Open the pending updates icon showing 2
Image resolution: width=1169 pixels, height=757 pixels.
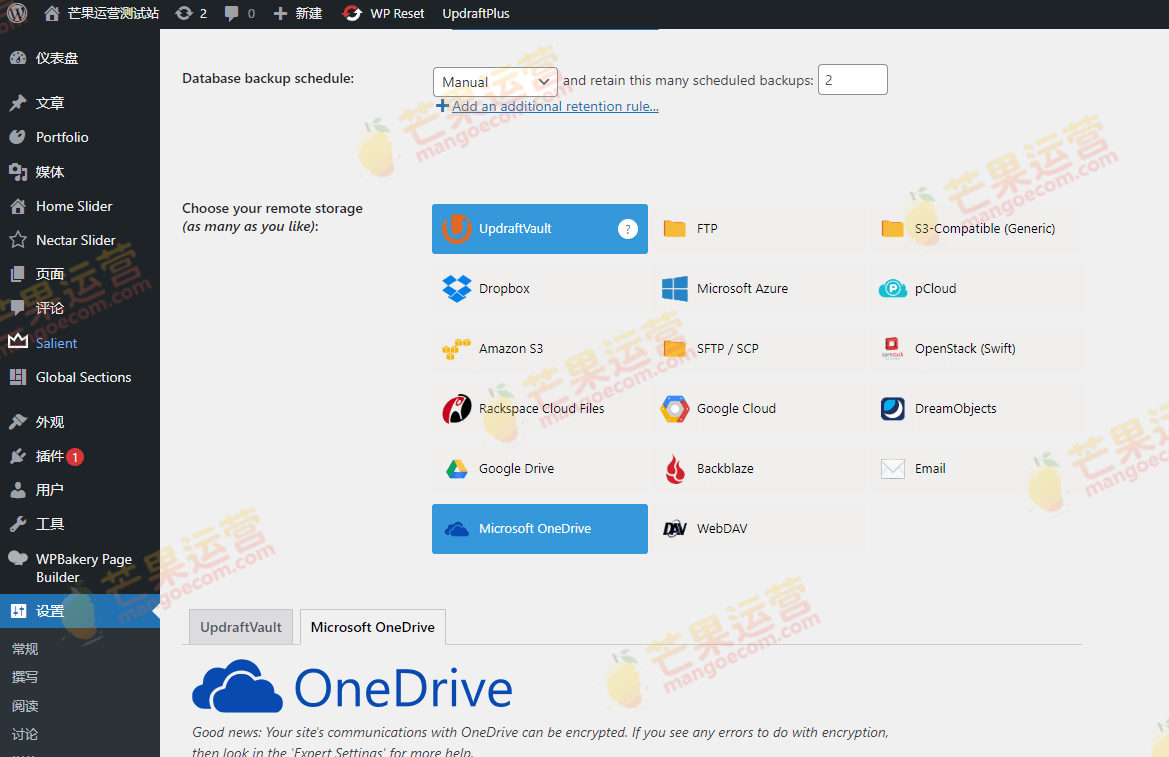(191, 13)
